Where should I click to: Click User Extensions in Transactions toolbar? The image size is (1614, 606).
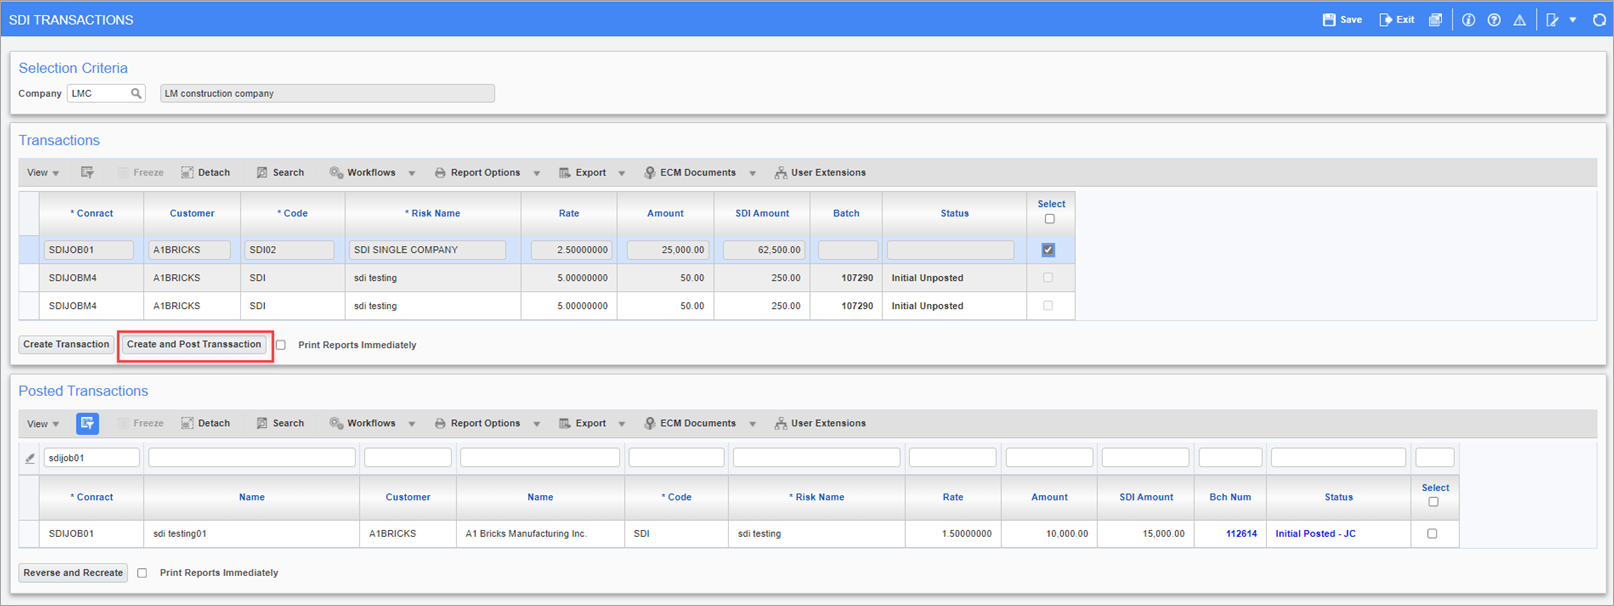coord(820,173)
